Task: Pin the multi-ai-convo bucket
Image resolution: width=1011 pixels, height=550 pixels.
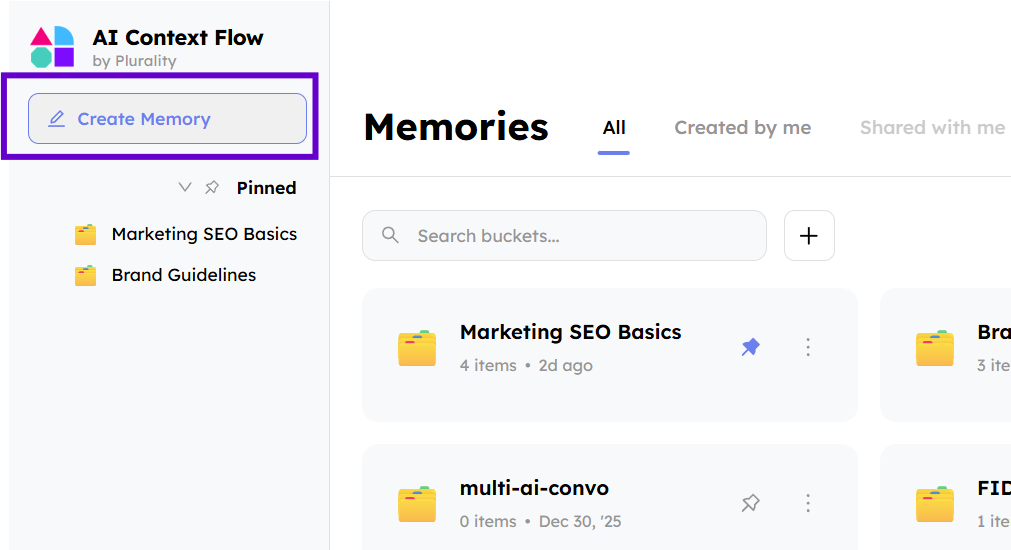Action: 750,503
